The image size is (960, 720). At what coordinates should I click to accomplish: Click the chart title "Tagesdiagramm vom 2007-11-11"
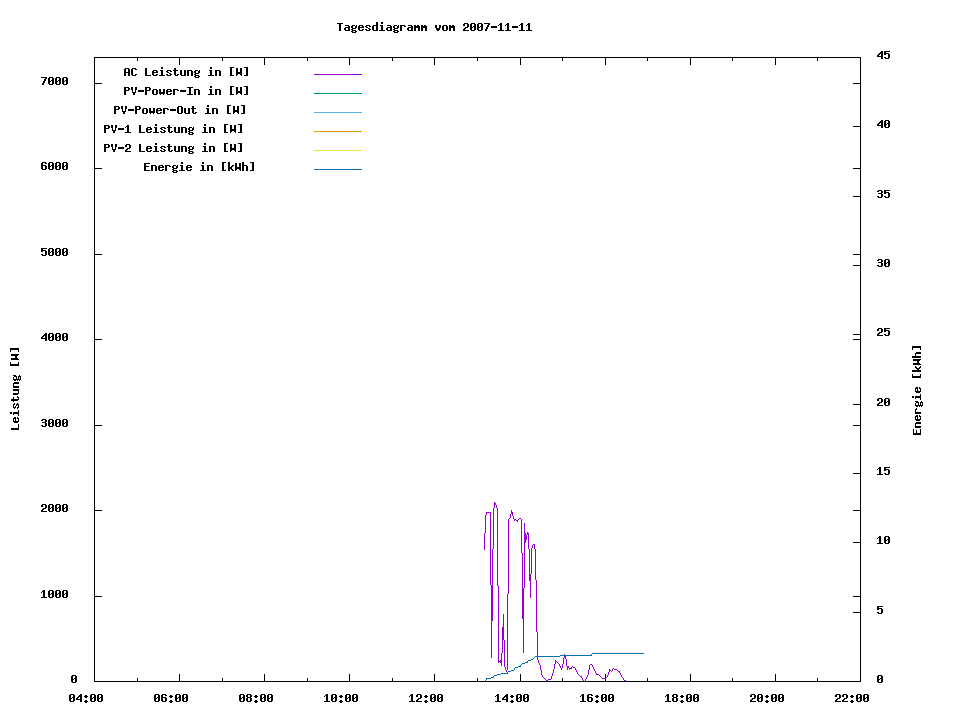tap(434, 28)
